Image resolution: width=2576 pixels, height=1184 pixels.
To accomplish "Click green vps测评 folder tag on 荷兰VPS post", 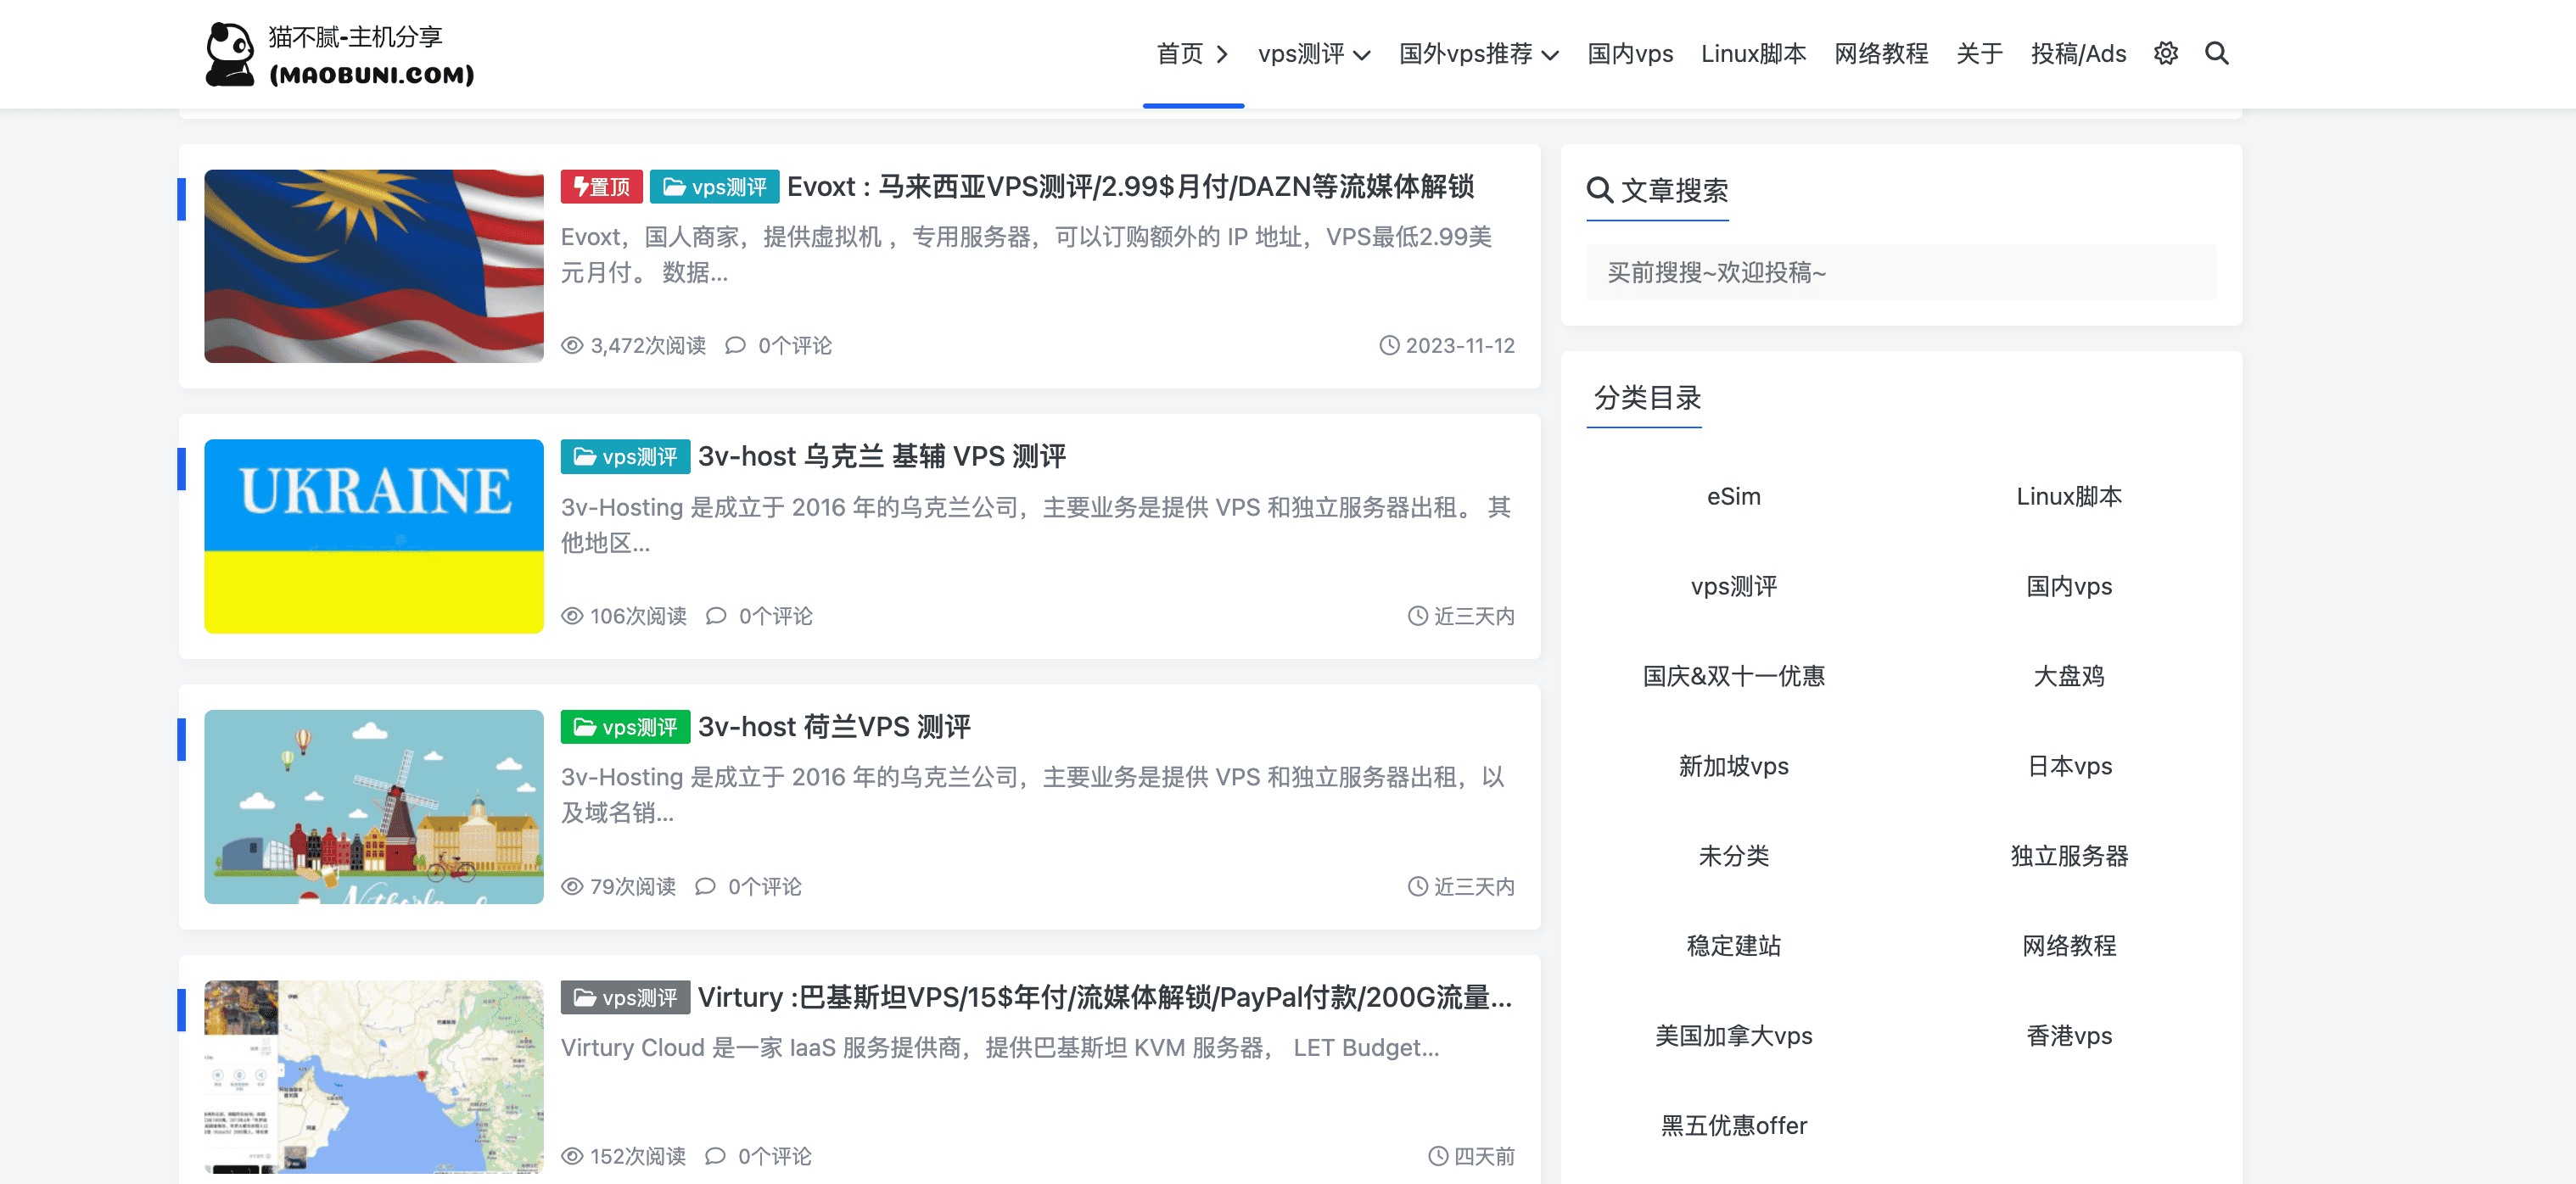I will click(x=625, y=727).
